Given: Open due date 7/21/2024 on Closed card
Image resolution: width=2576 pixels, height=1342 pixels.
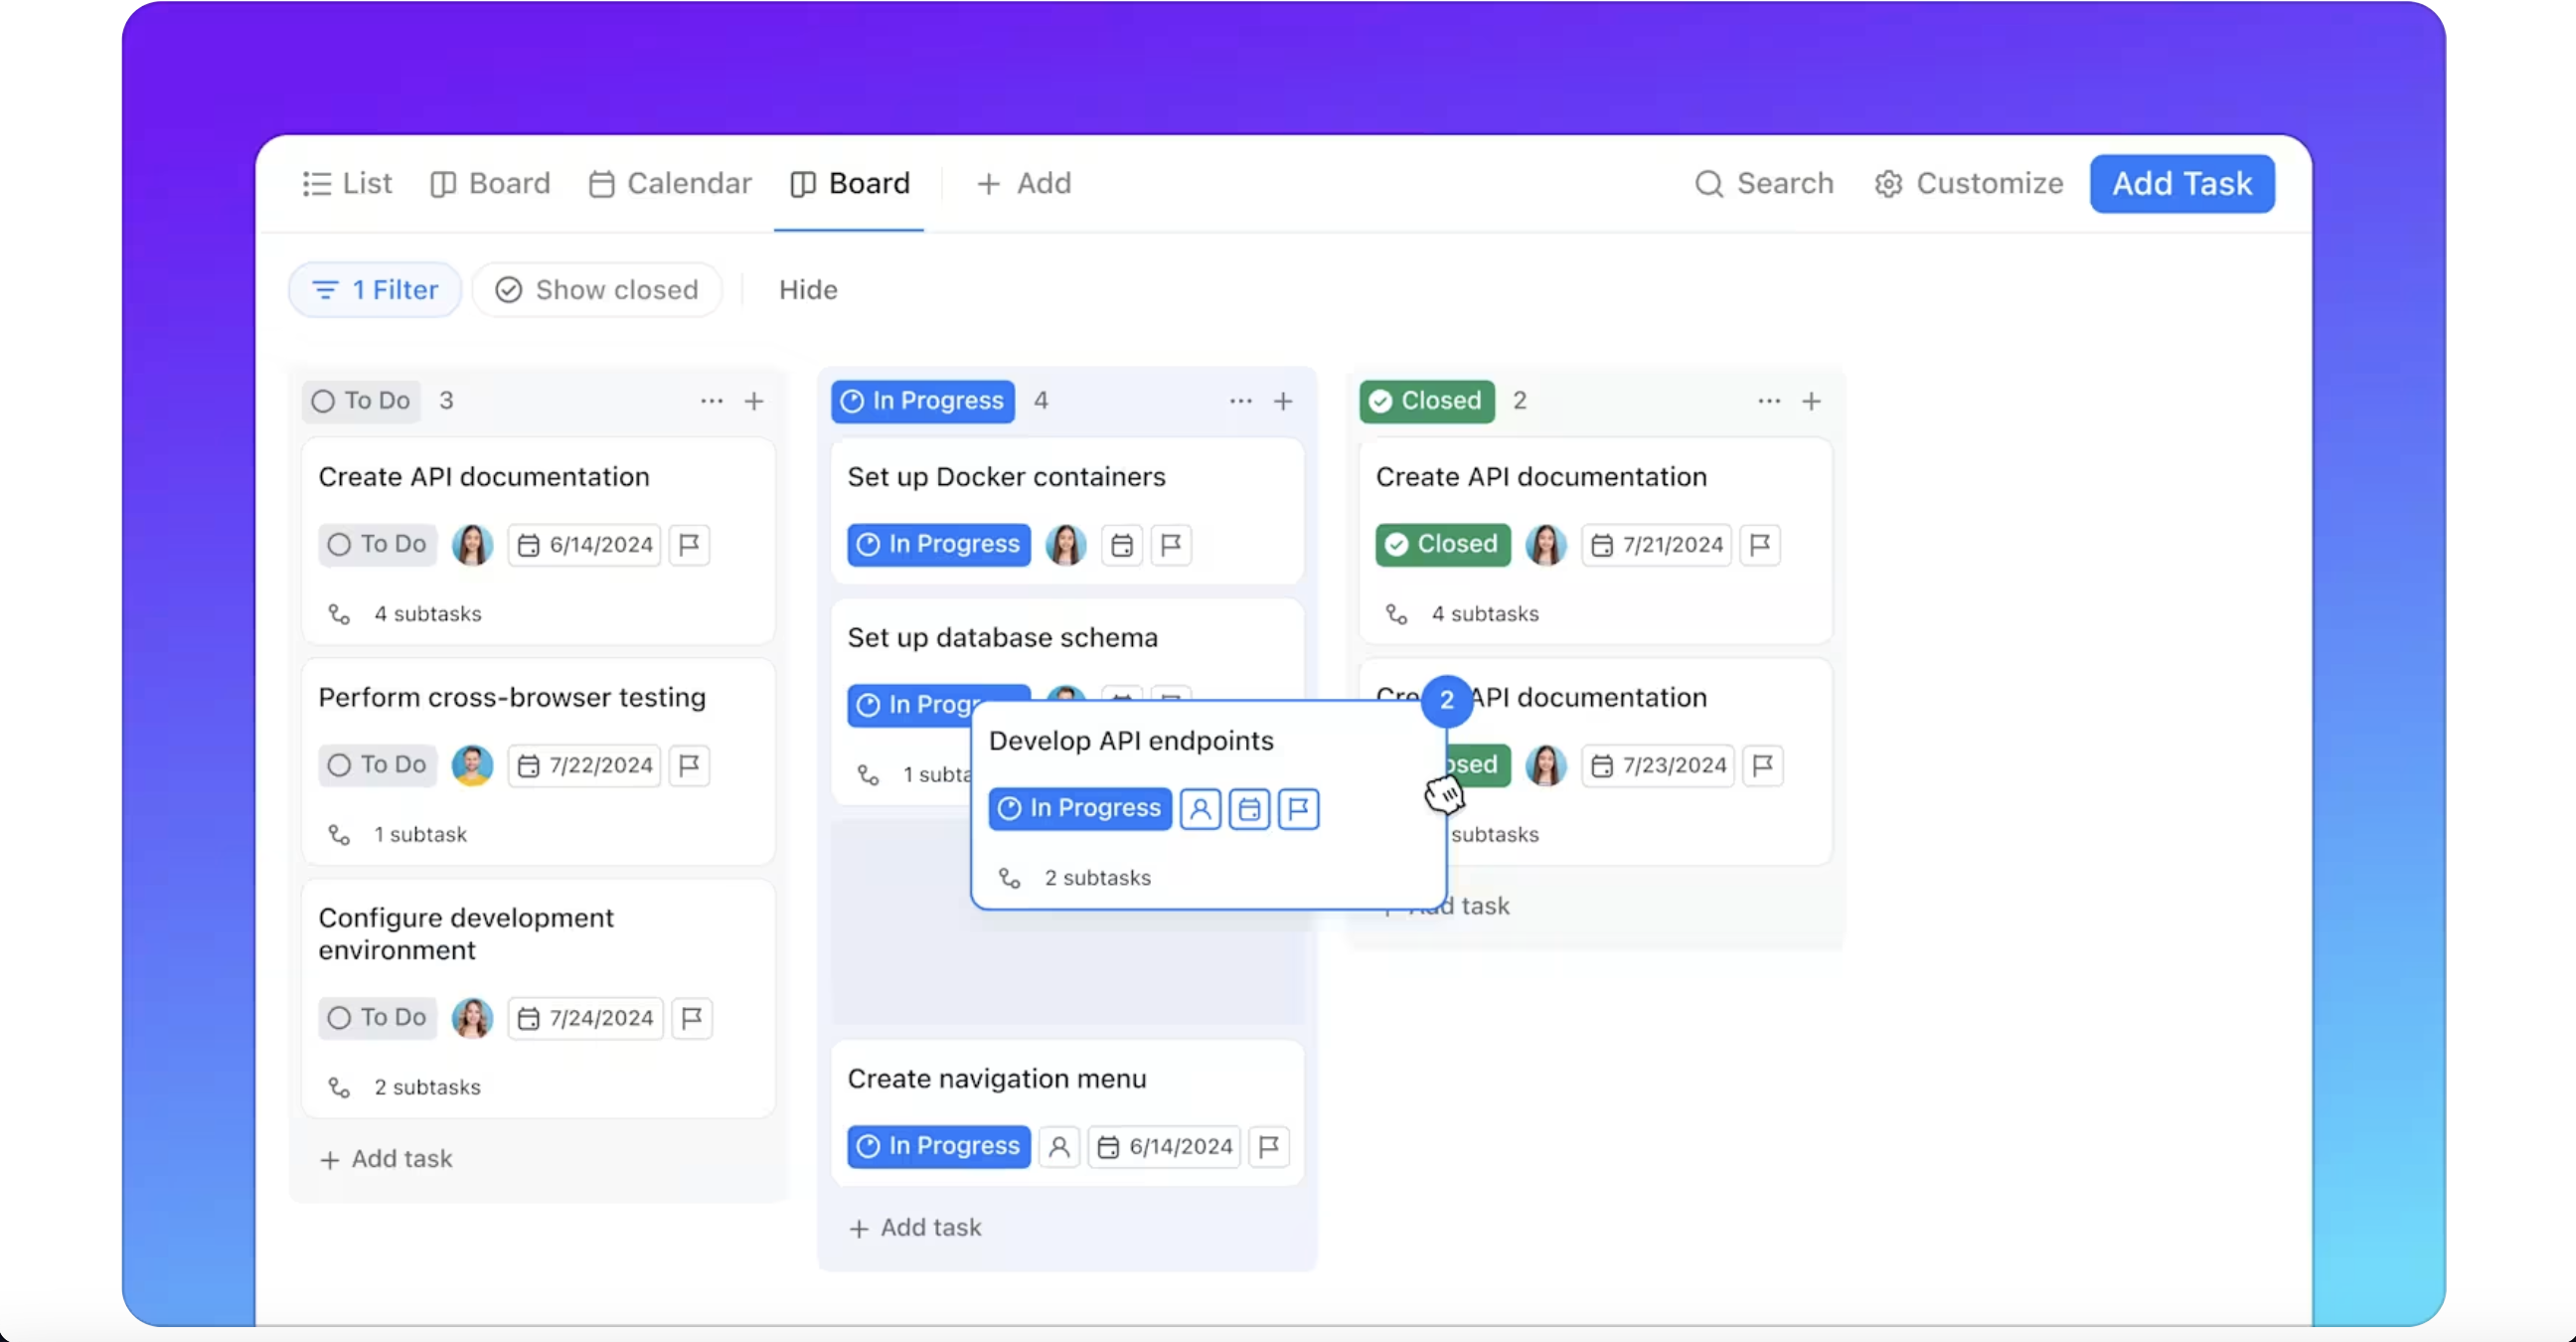Looking at the screenshot, I should [1657, 545].
